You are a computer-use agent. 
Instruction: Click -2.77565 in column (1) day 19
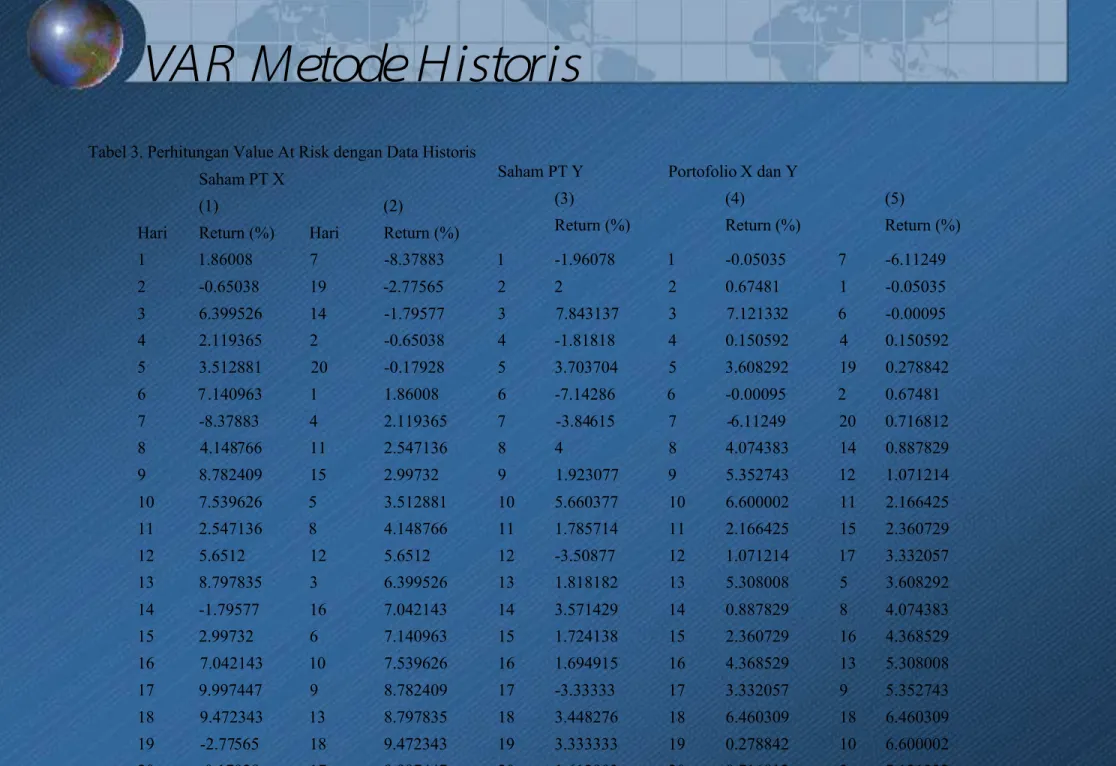[x=229, y=744]
